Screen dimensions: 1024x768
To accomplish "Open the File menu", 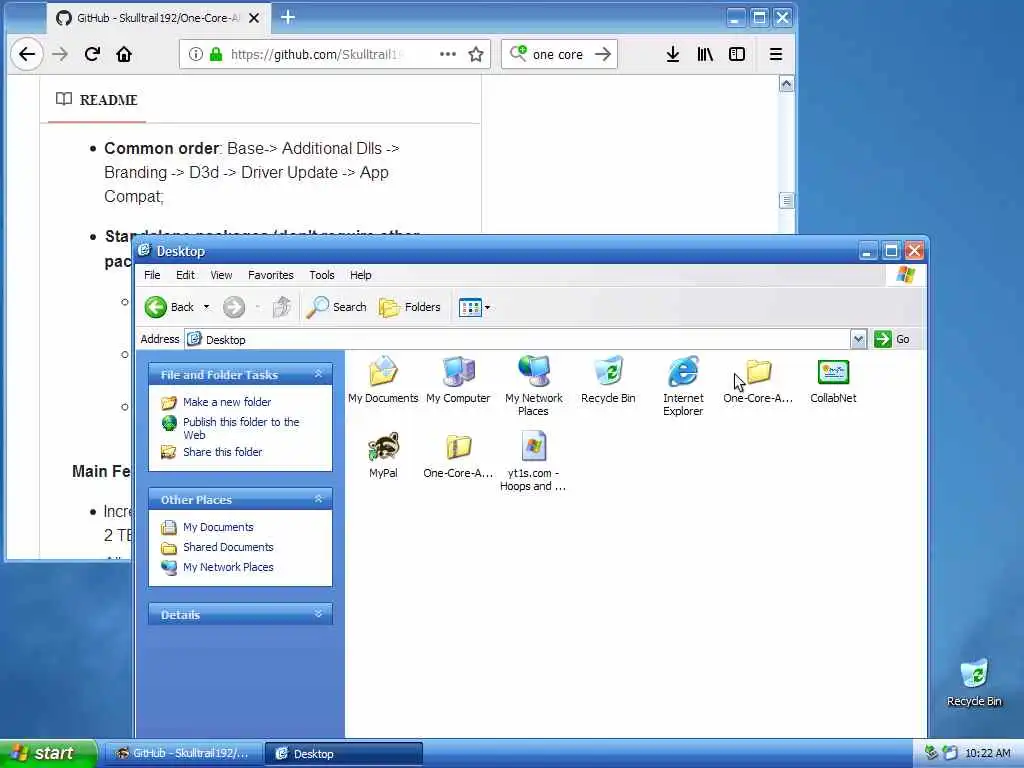I will click(x=152, y=275).
